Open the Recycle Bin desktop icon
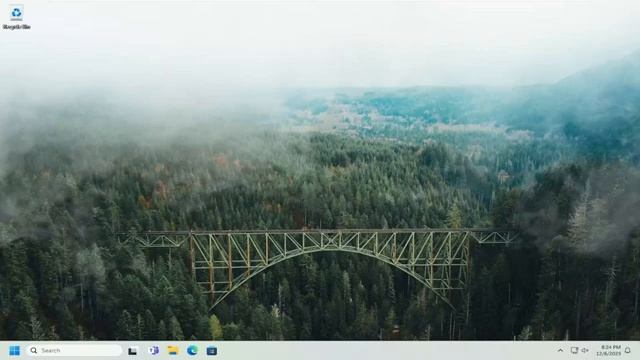Viewport: 640px width, 360px height. tap(16, 18)
